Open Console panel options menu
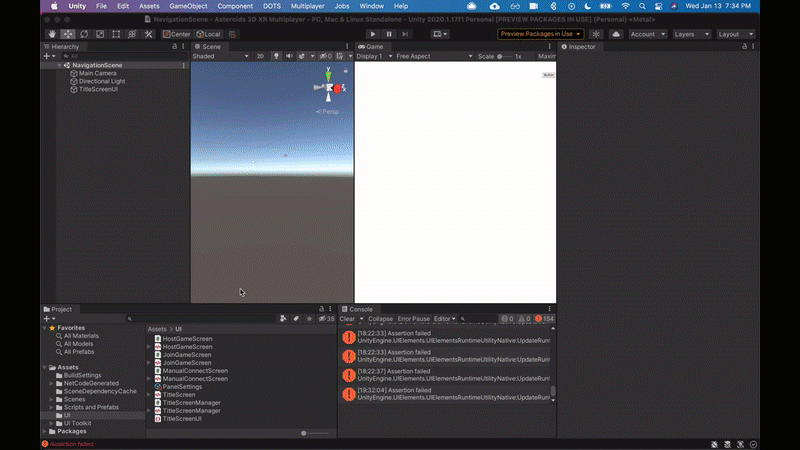The image size is (800, 450). [x=549, y=309]
